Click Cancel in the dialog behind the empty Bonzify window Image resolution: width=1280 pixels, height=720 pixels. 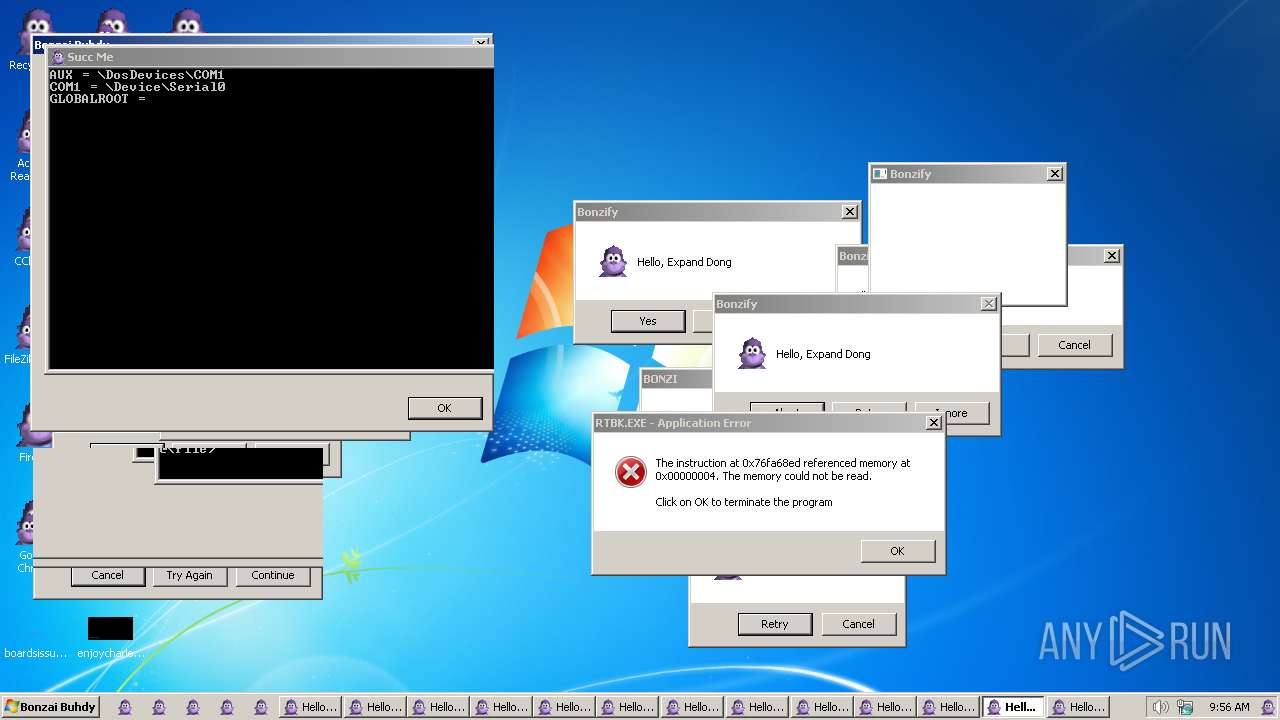[x=1075, y=345]
